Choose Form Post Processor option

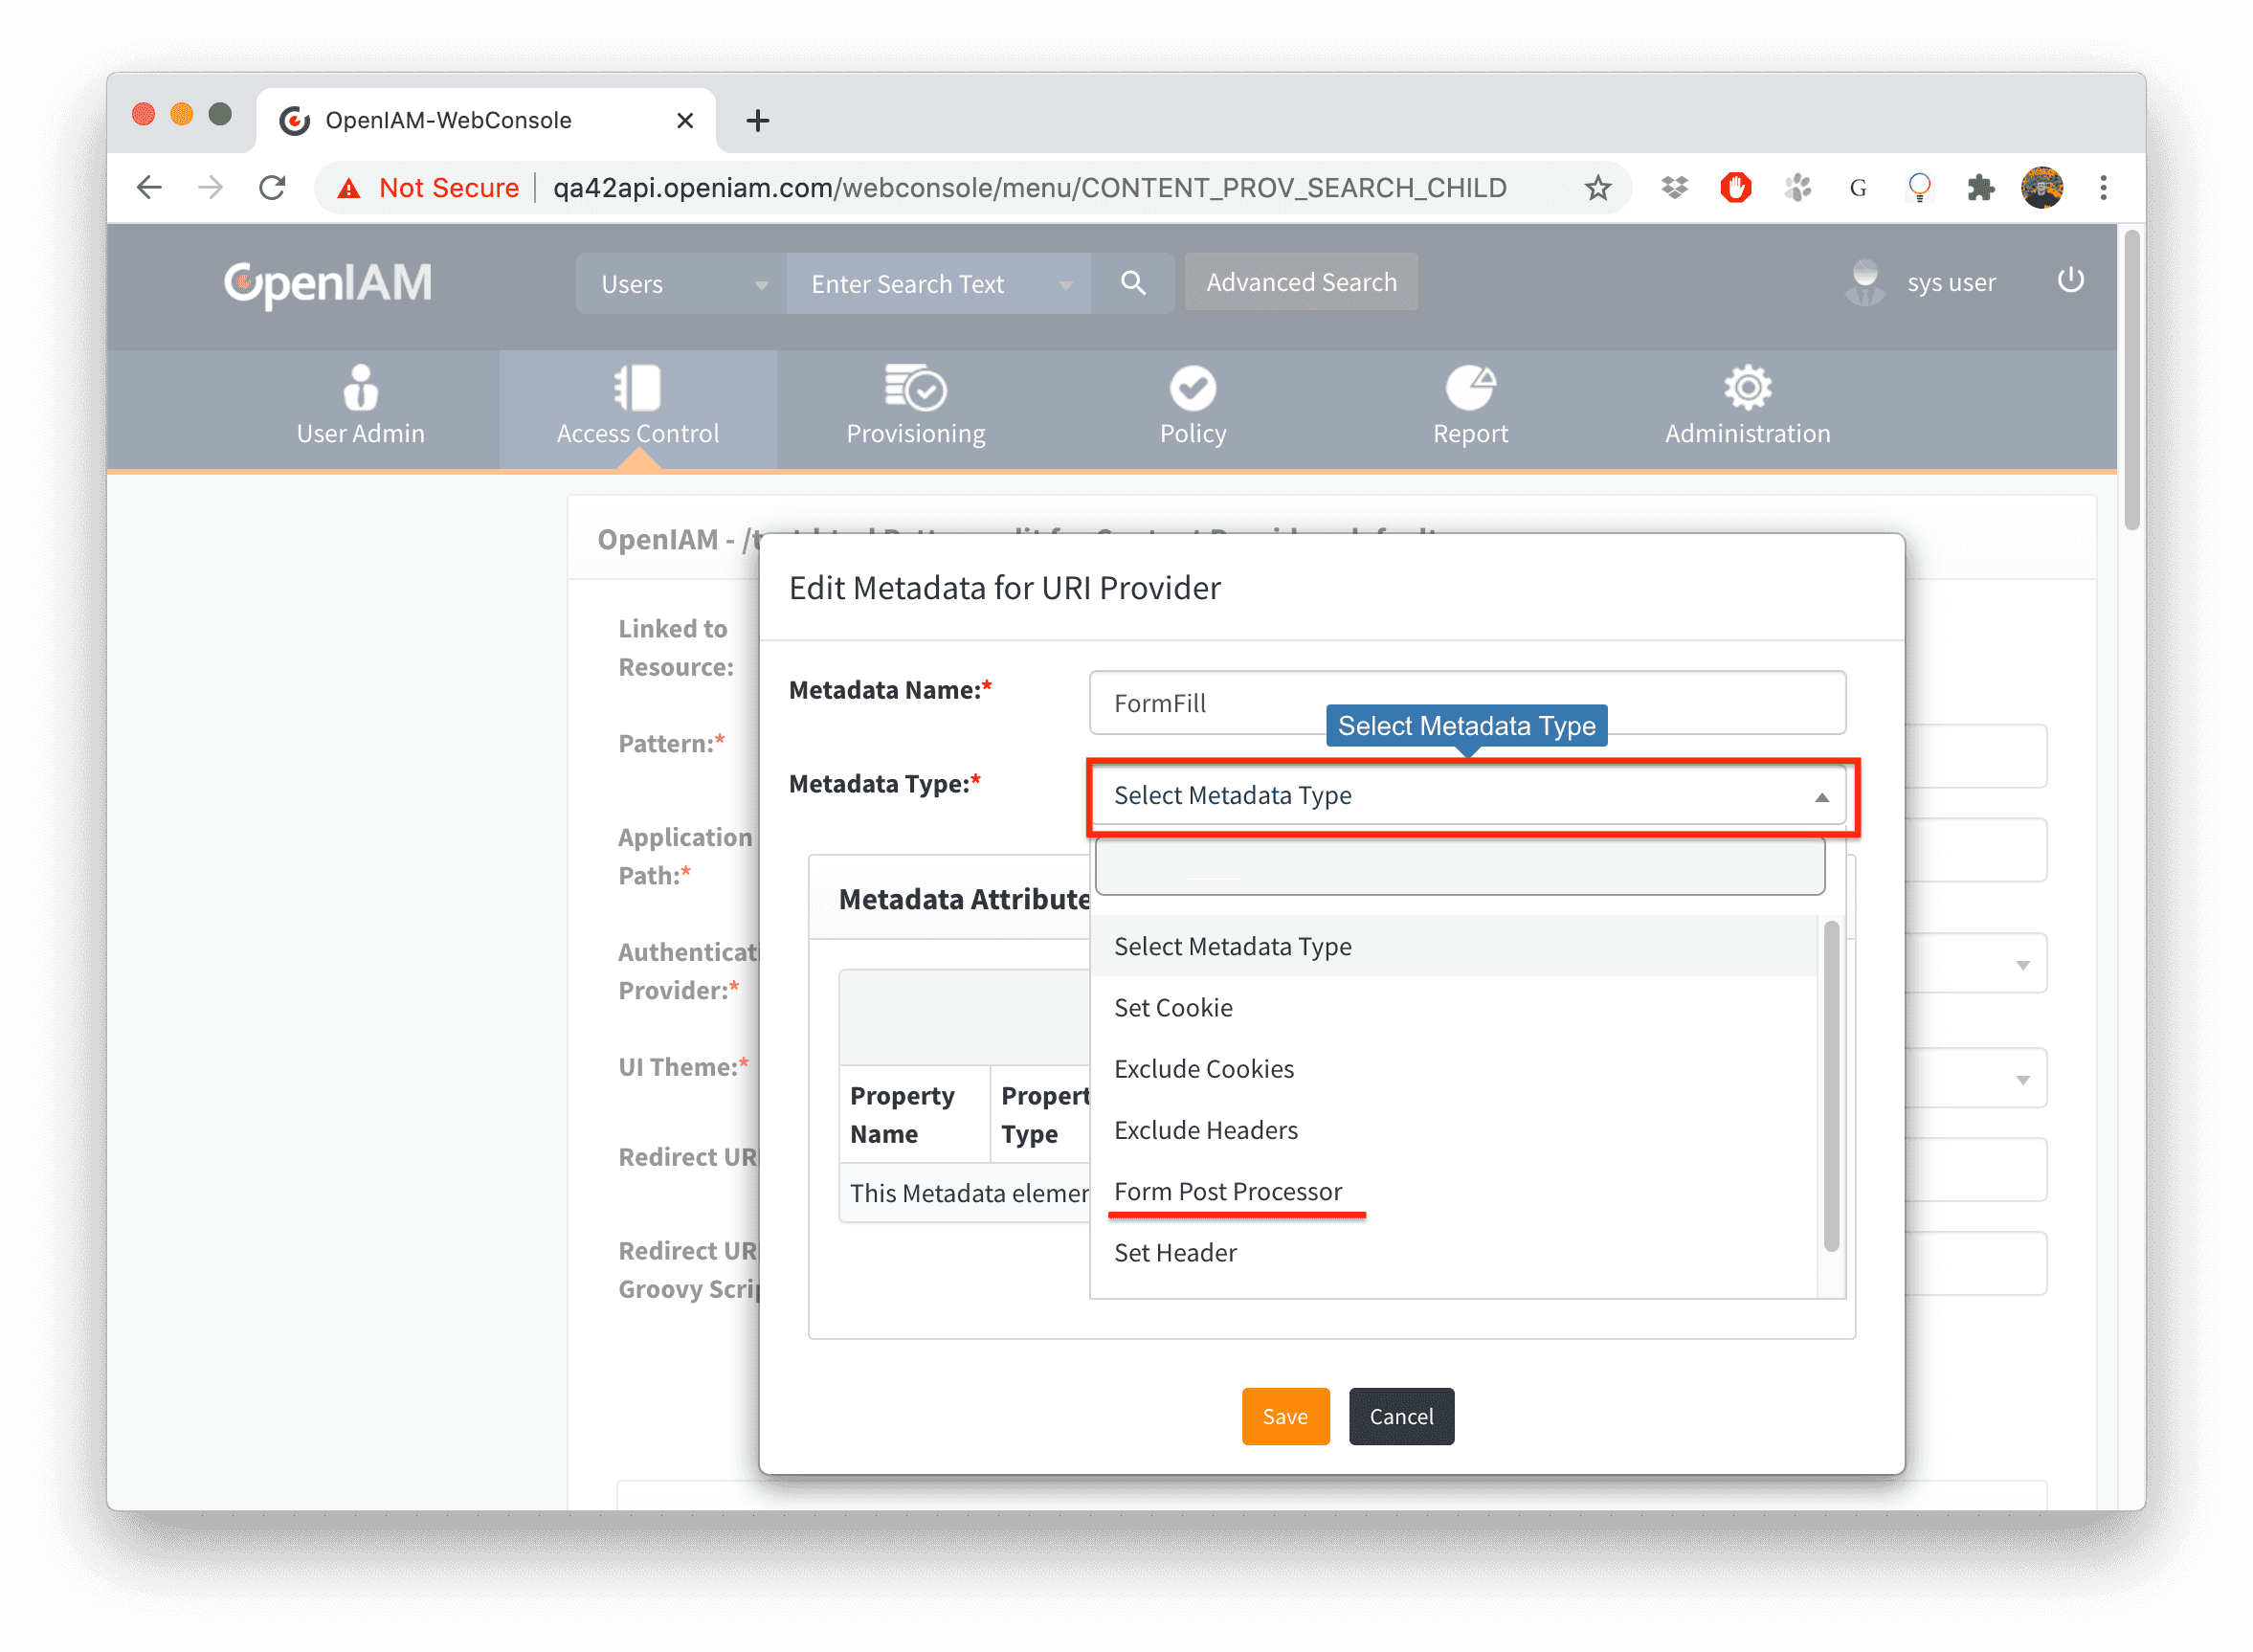(1227, 1191)
